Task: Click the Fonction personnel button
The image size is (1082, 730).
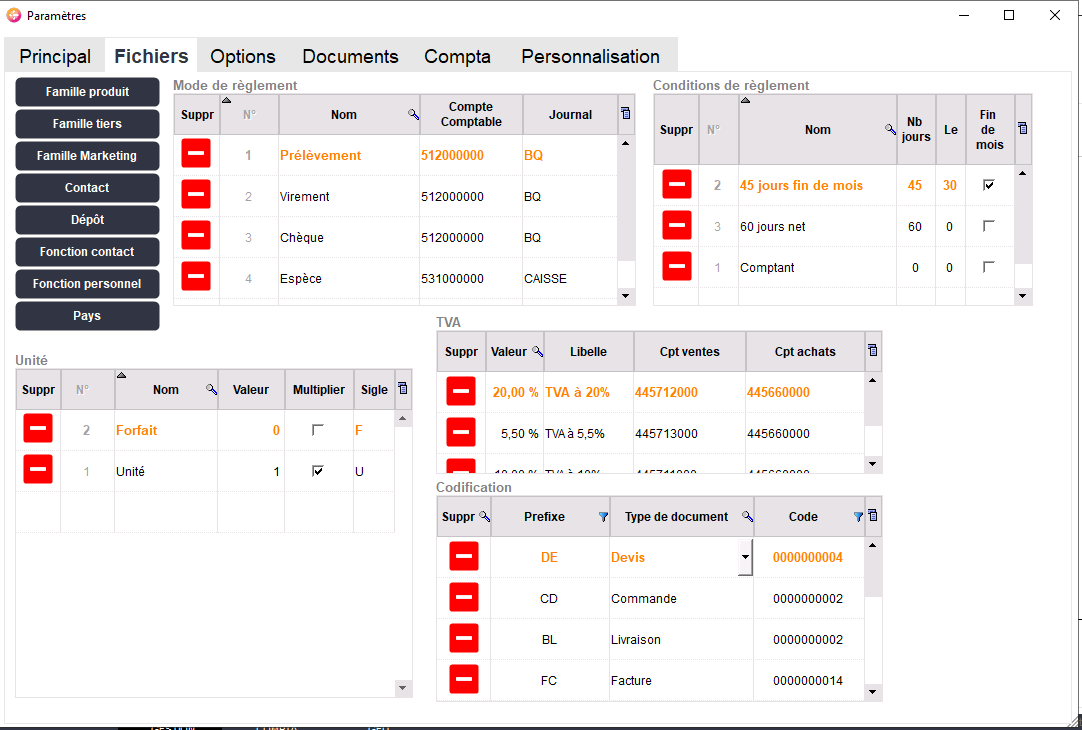Action: (87, 284)
